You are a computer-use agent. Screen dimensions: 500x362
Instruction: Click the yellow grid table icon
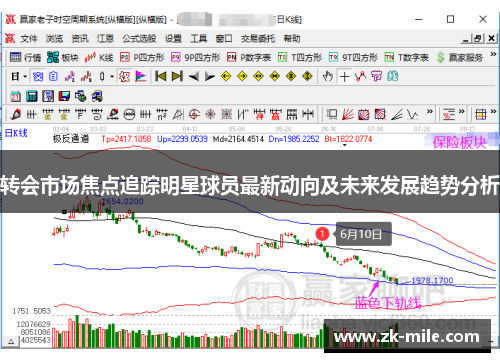pos(481,115)
